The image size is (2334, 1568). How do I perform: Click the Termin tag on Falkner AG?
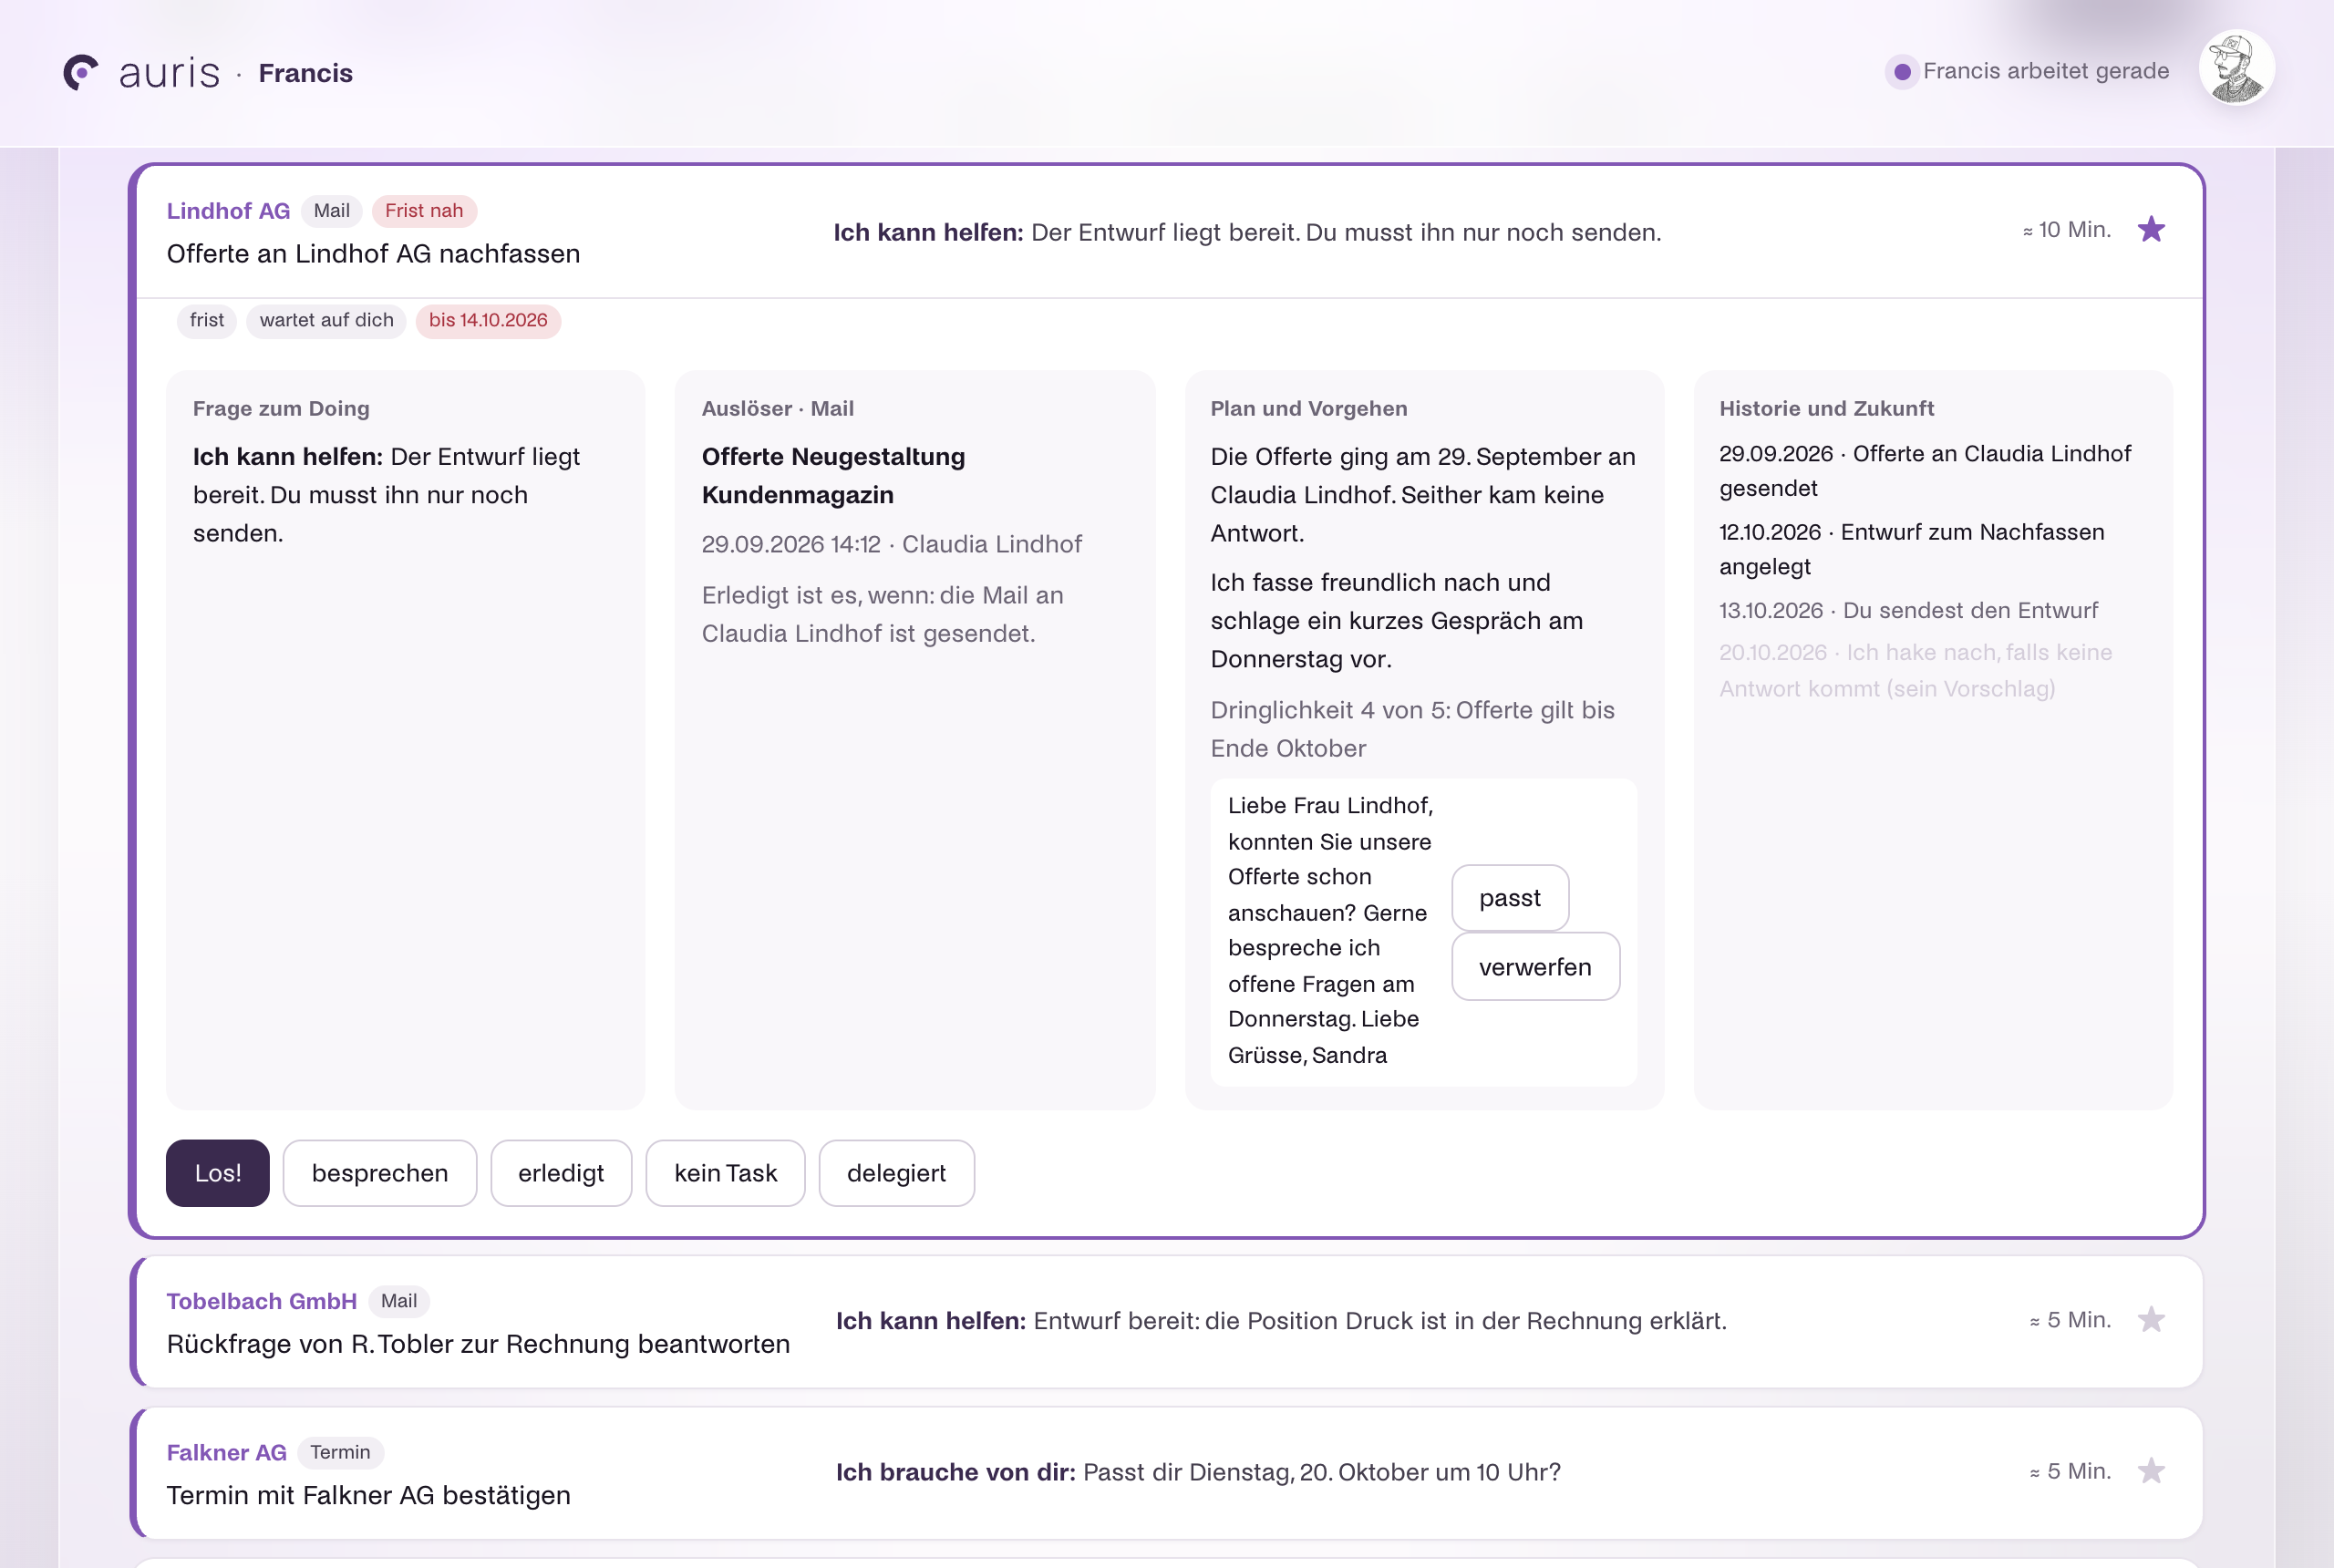340,1452
